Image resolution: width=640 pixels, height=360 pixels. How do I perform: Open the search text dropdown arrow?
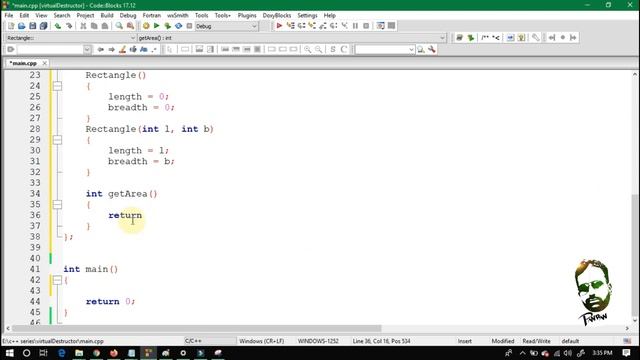[x=87, y=49]
